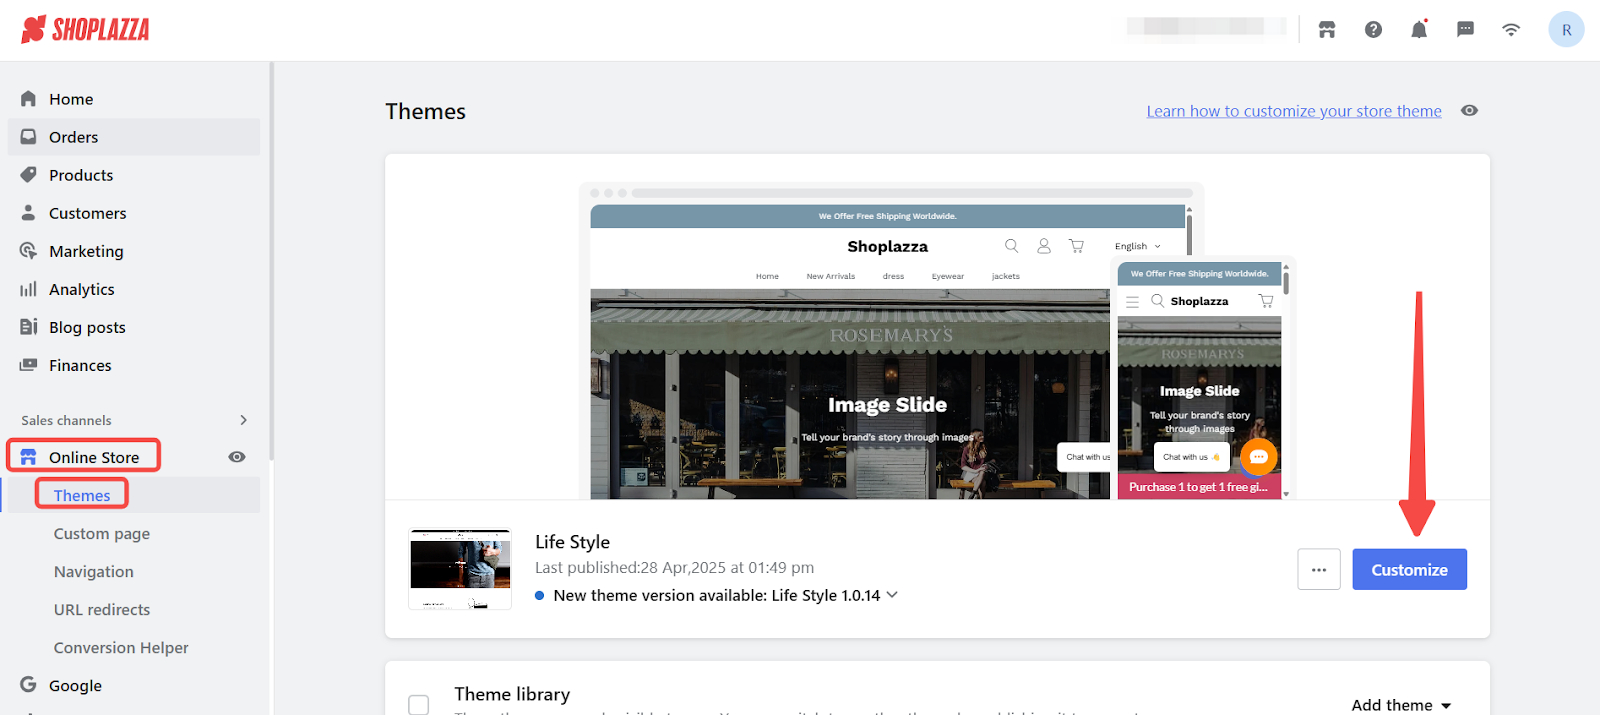The height and width of the screenshot is (715, 1600).
Task: Open Blog posts in the sidebar
Action: point(134,327)
